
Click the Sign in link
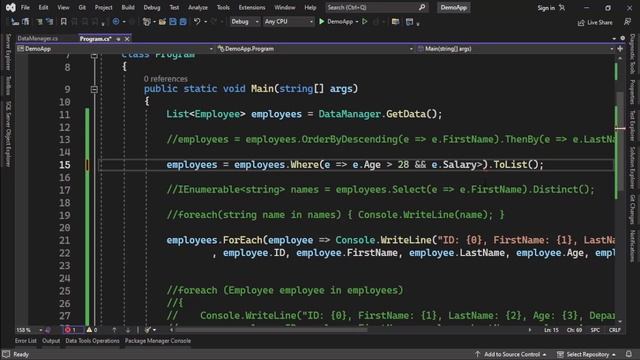tap(546, 8)
